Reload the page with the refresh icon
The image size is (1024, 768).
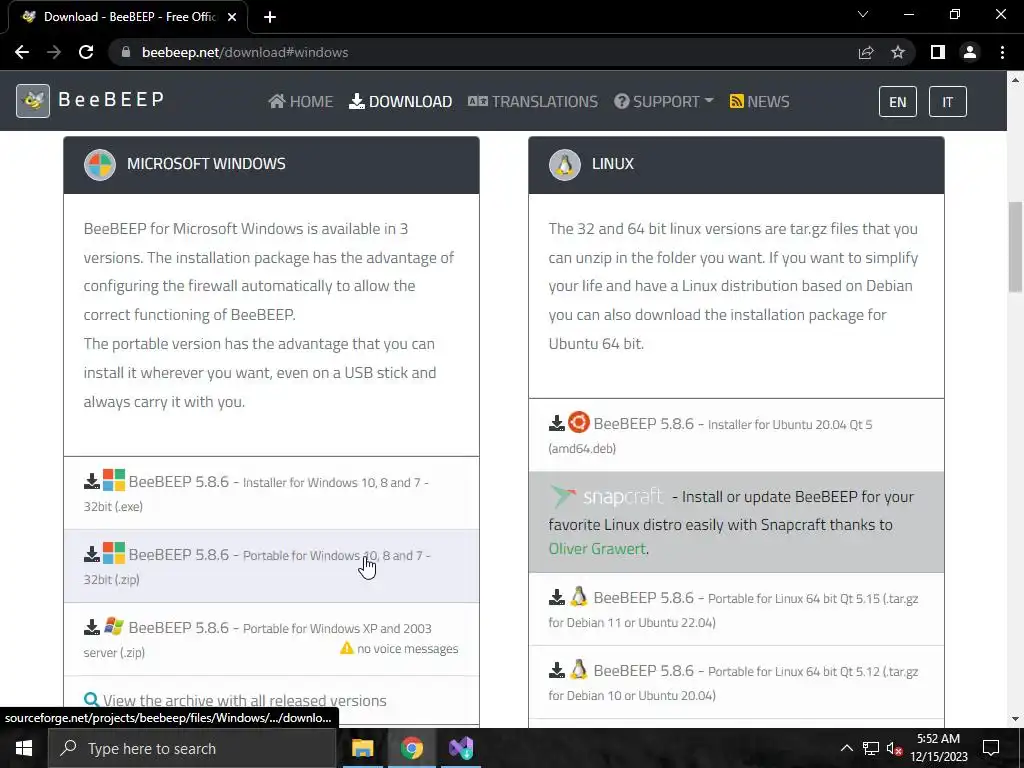tap(86, 52)
